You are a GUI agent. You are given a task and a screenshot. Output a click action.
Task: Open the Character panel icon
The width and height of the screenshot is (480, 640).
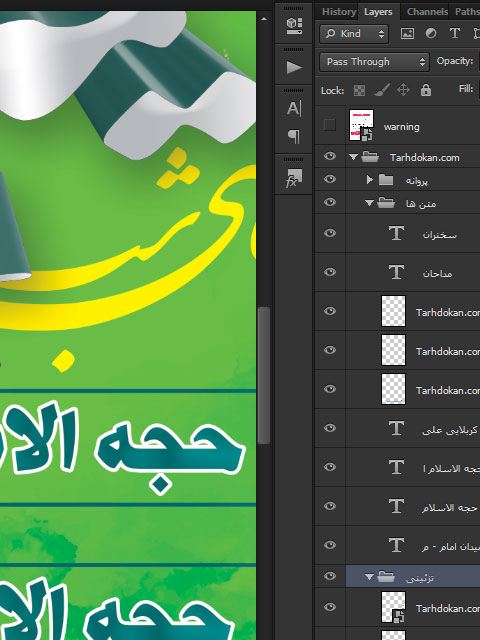(294, 108)
